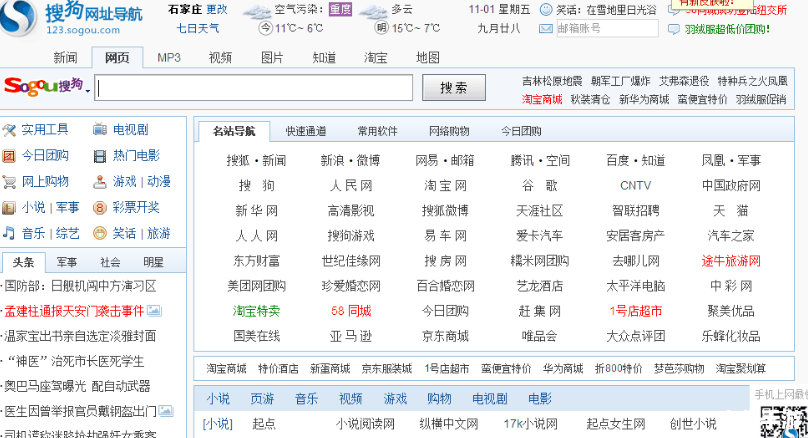Screen dimensions: 808x438
Task: Open the CNTV site link
Action: pyautogui.click(x=635, y=186)
